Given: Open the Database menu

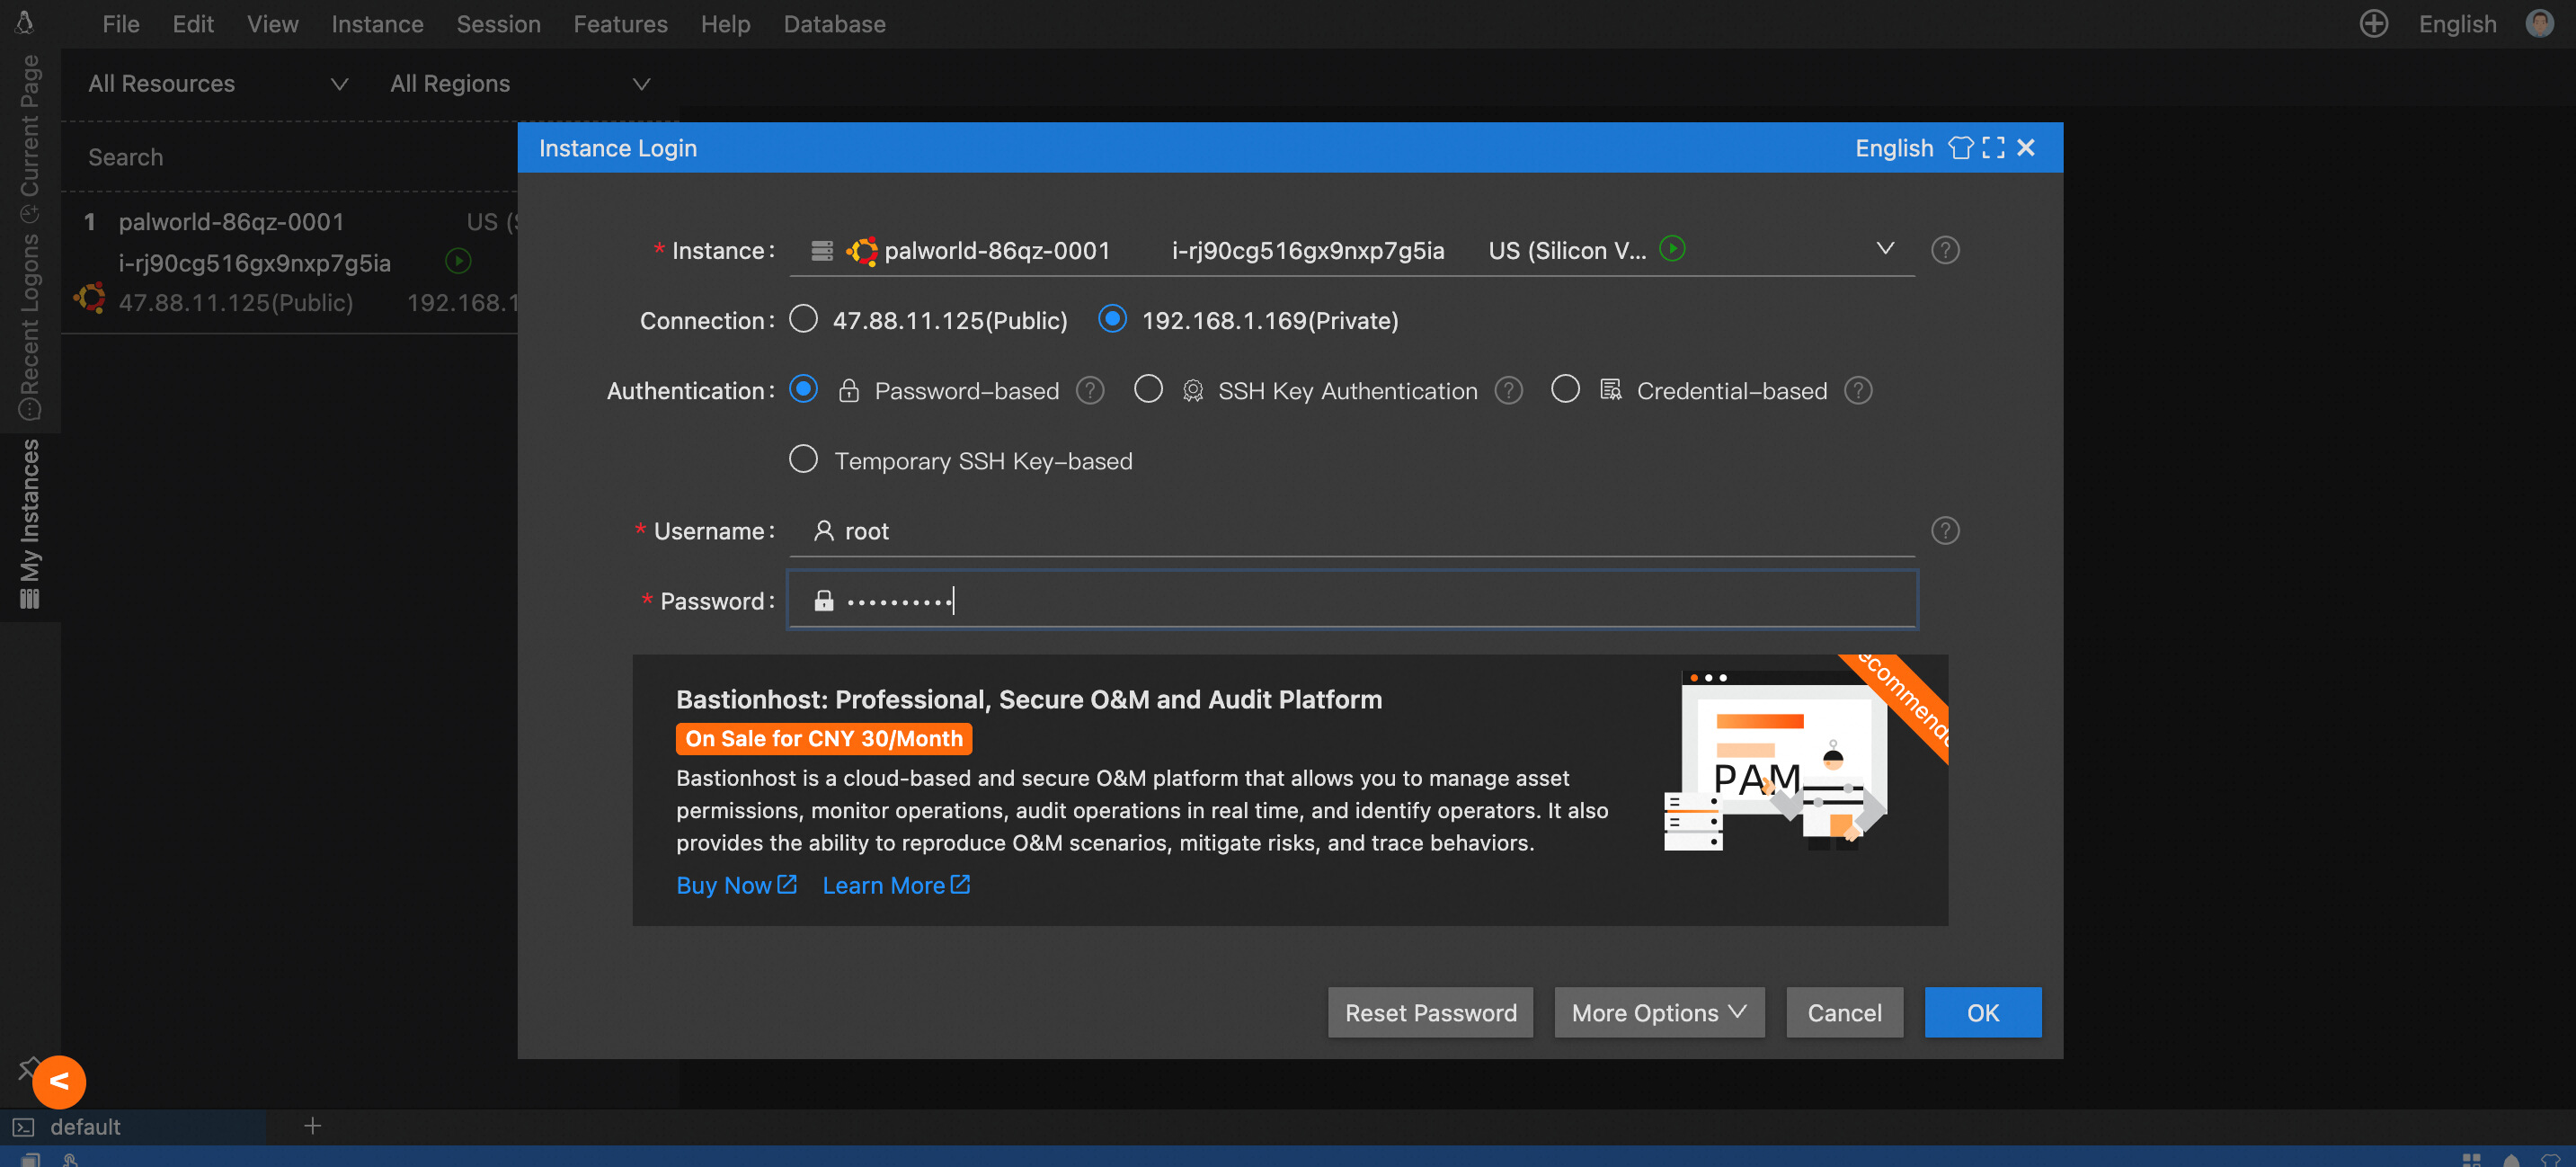Looking at the screenshot, I should coord(834,23).
